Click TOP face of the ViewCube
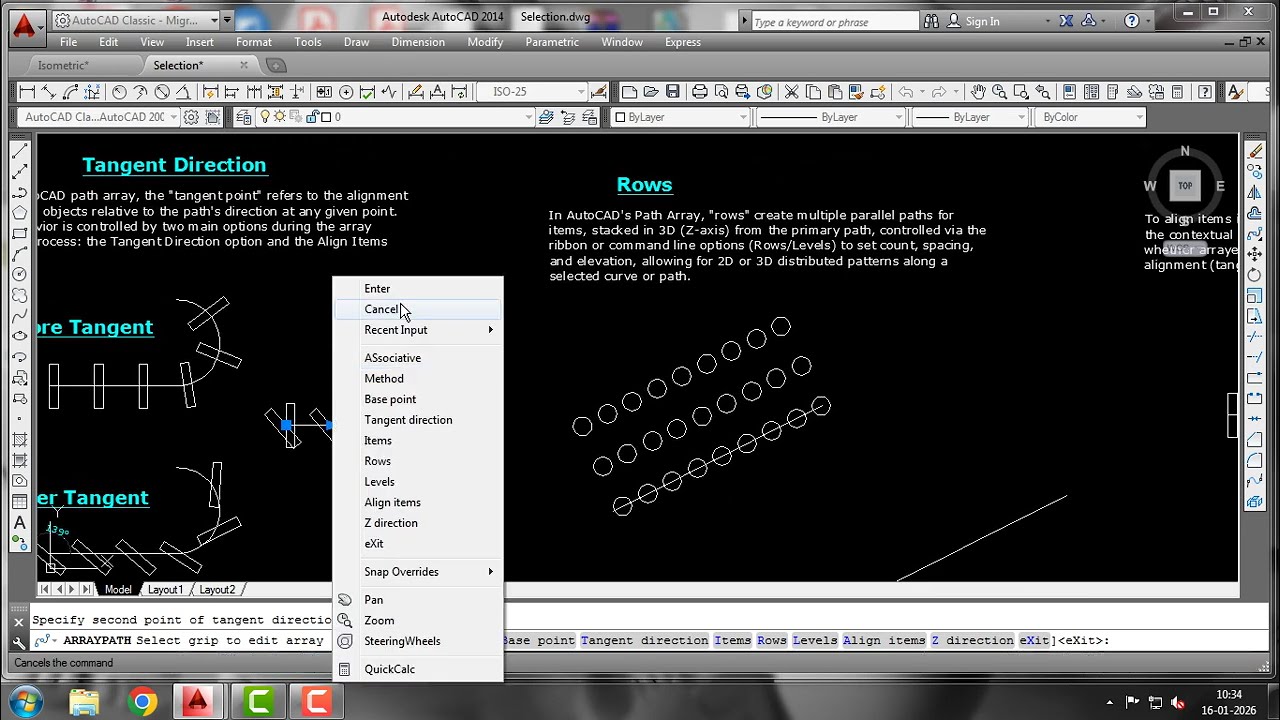1280x720 pixels. tap(1185, 186)
